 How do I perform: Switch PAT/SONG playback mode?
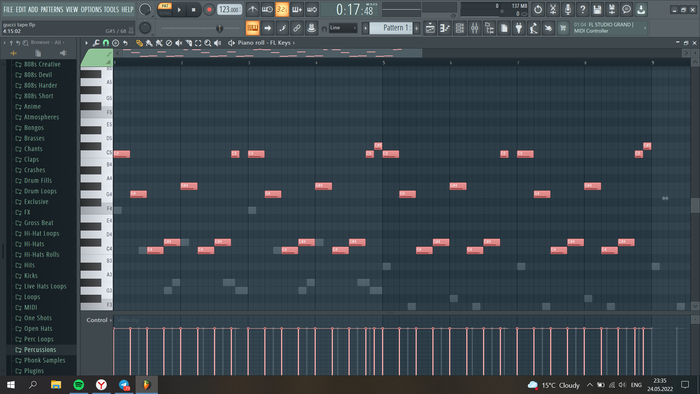[x=164, y=9]
